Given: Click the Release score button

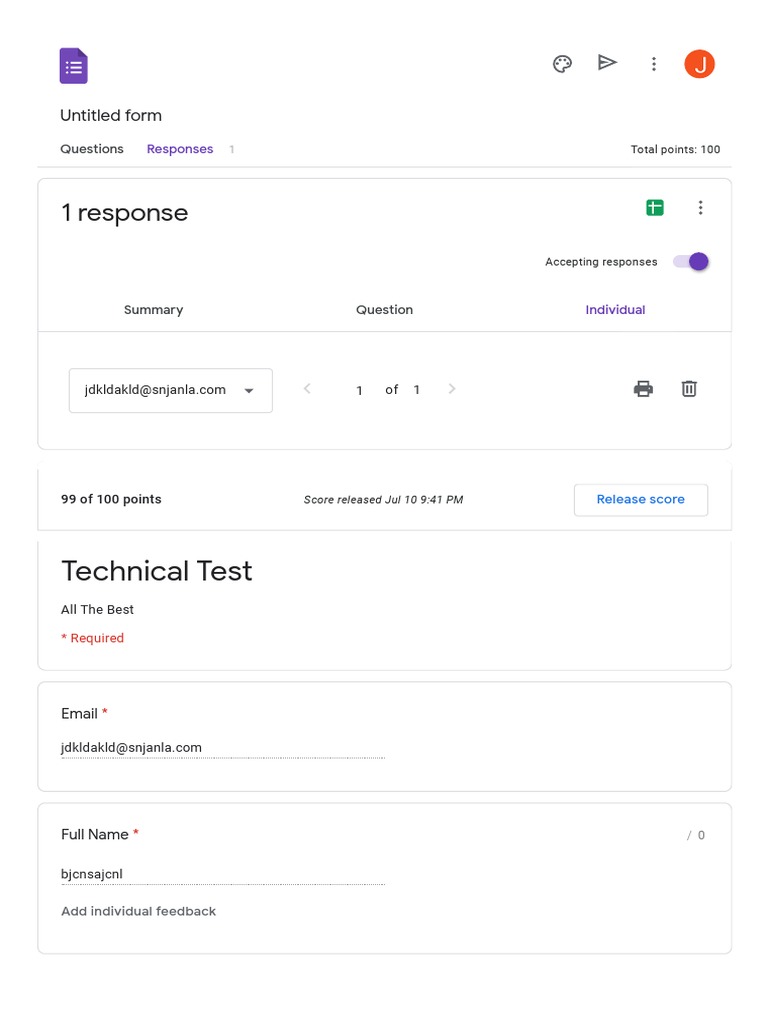Looking at the screenshot, I should 640,500.
